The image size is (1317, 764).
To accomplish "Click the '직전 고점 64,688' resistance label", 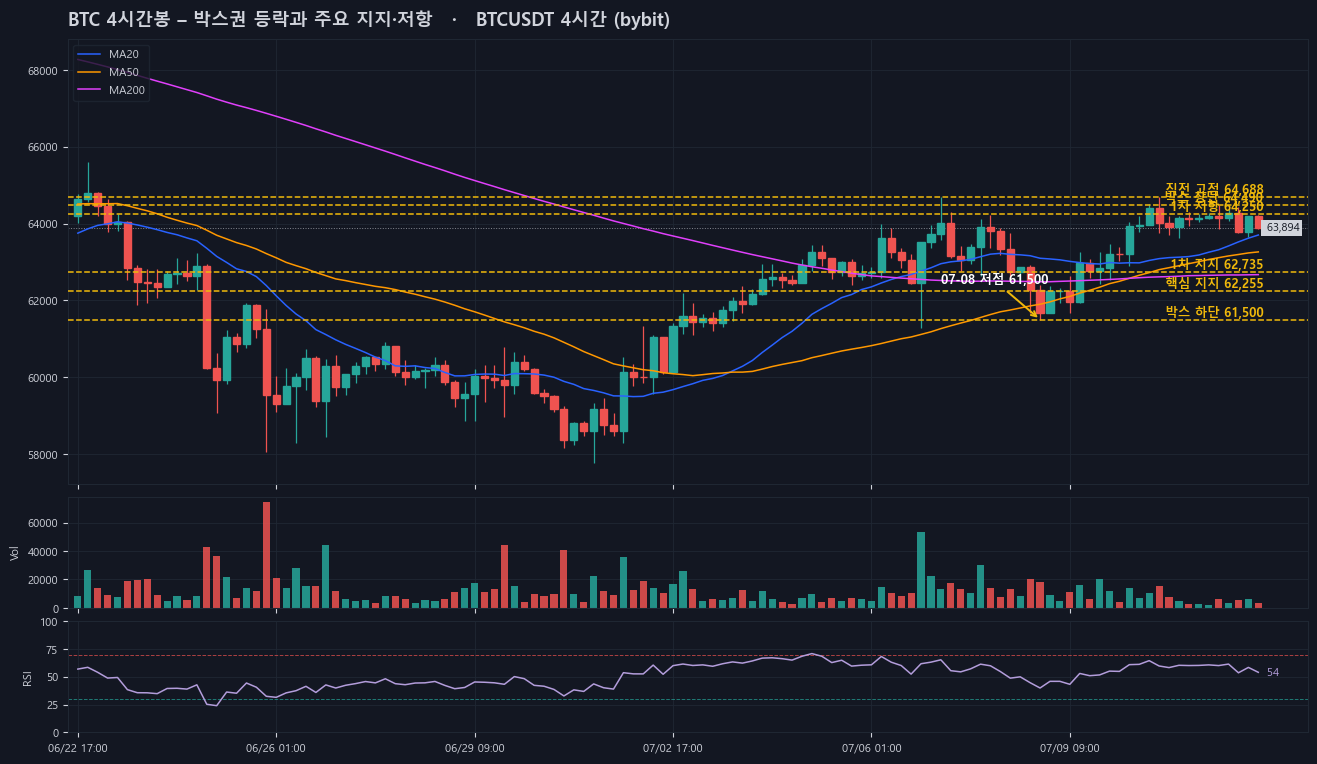I will coord(1214,189).
